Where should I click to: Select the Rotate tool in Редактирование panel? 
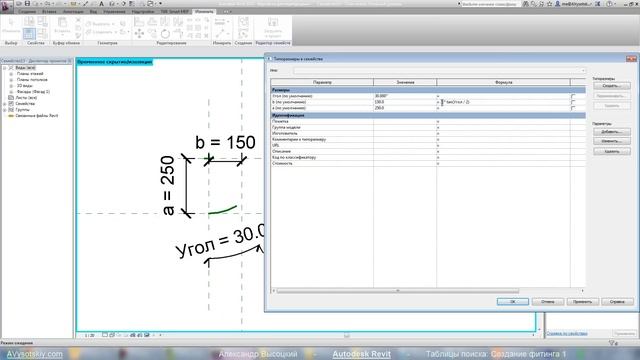165,33
